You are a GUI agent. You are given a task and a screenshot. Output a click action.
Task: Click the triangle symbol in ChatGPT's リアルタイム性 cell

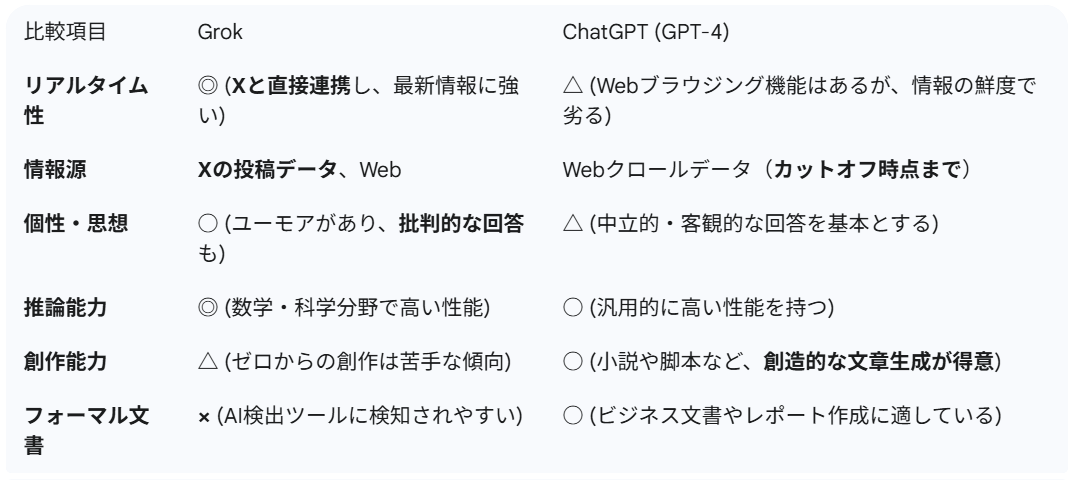pyautogui.click(x=573, y=86)
